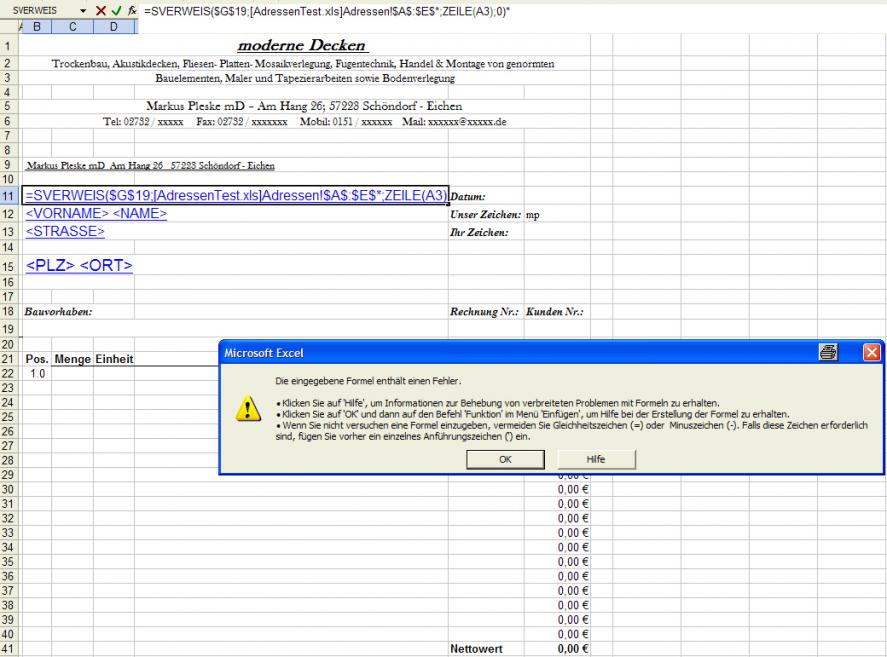Click the 'Datum:' label cell

[468, 196]
